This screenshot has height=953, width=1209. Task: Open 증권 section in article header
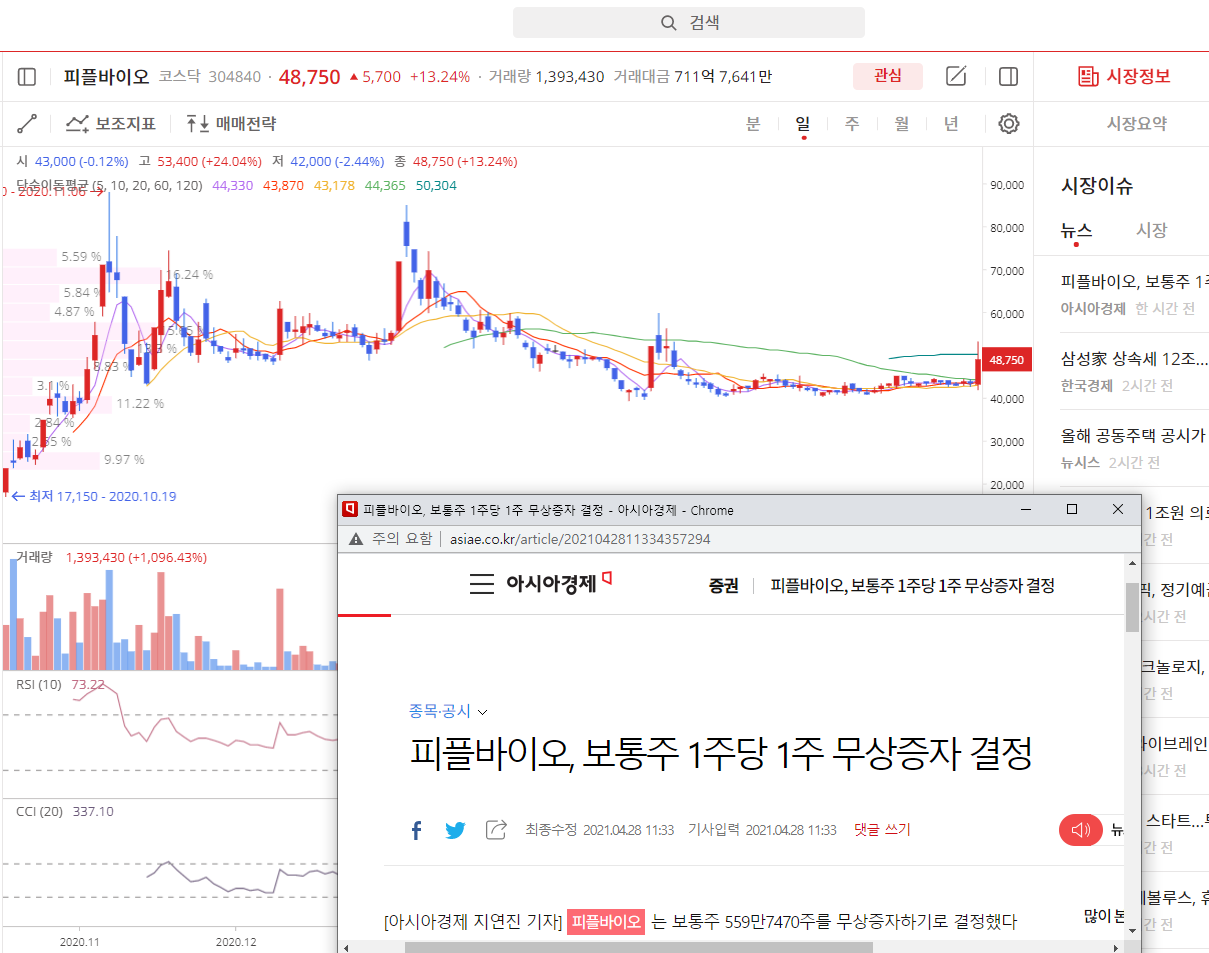[723, 585]
